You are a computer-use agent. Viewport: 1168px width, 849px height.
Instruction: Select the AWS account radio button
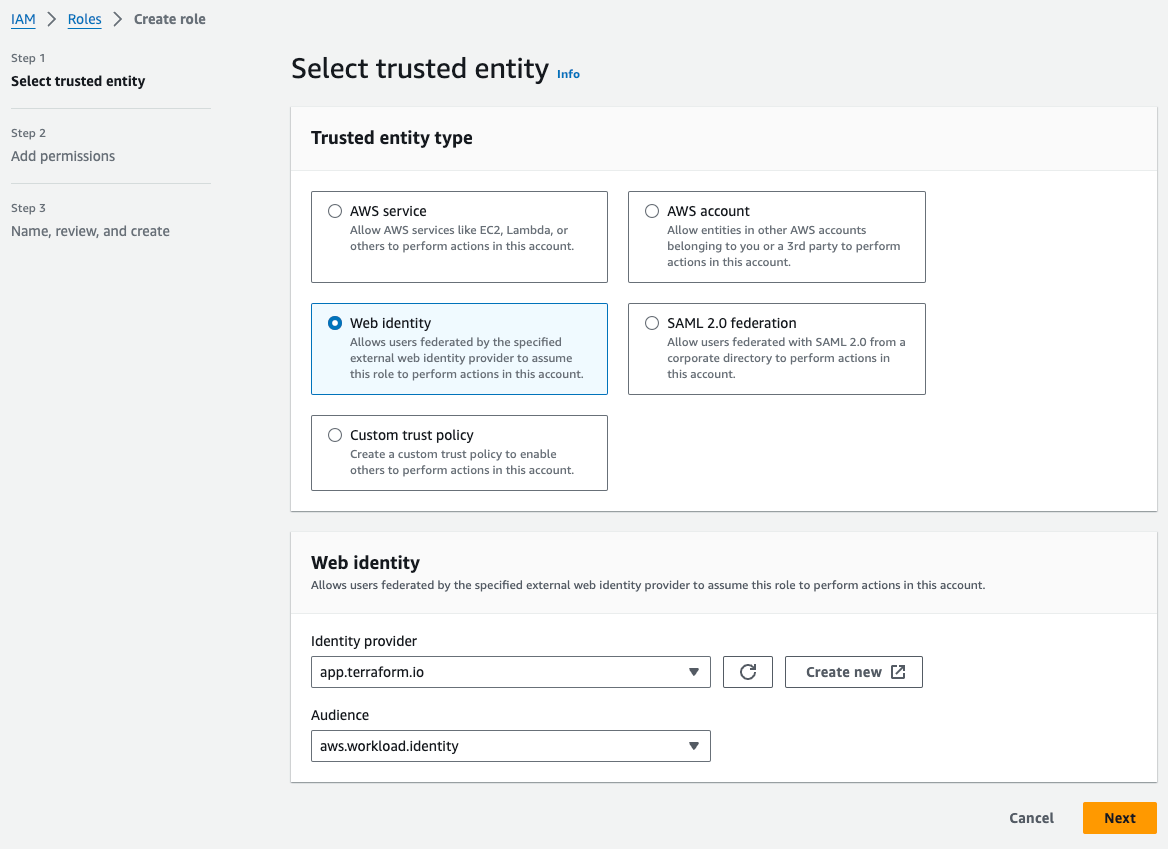tap(652, 211)
